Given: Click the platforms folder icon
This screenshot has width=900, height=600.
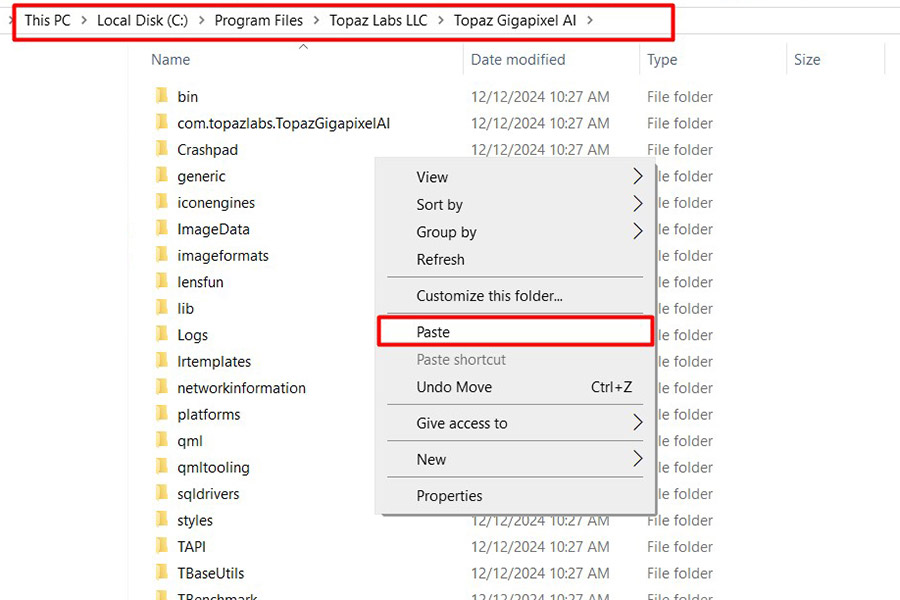Looking at the screenshot, I should pyautogui.click(x=162, y=413).
